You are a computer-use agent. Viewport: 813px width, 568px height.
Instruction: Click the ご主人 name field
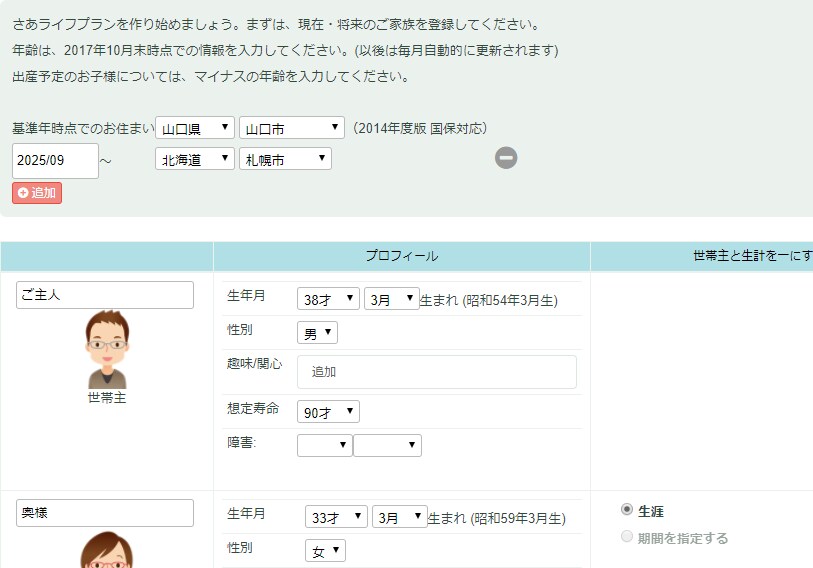[105, 295]
